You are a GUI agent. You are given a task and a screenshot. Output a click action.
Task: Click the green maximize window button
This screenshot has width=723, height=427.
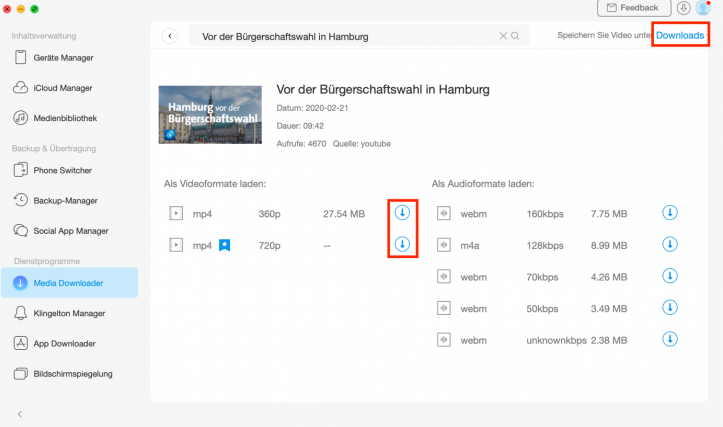[35, 9]
